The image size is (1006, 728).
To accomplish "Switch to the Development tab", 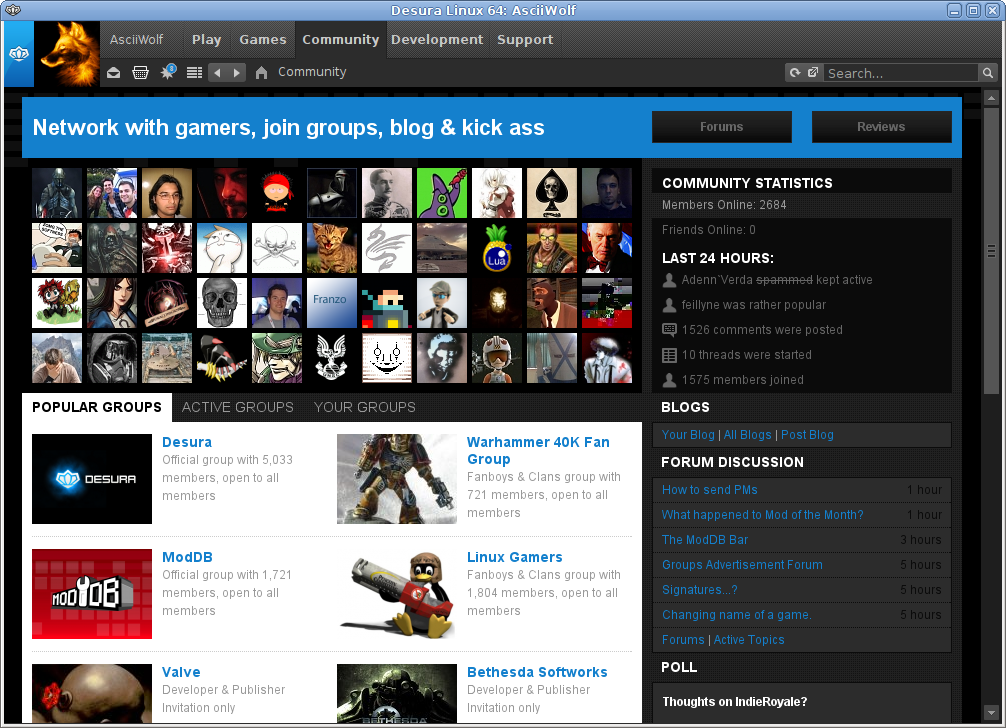I will tap(437, 40).
